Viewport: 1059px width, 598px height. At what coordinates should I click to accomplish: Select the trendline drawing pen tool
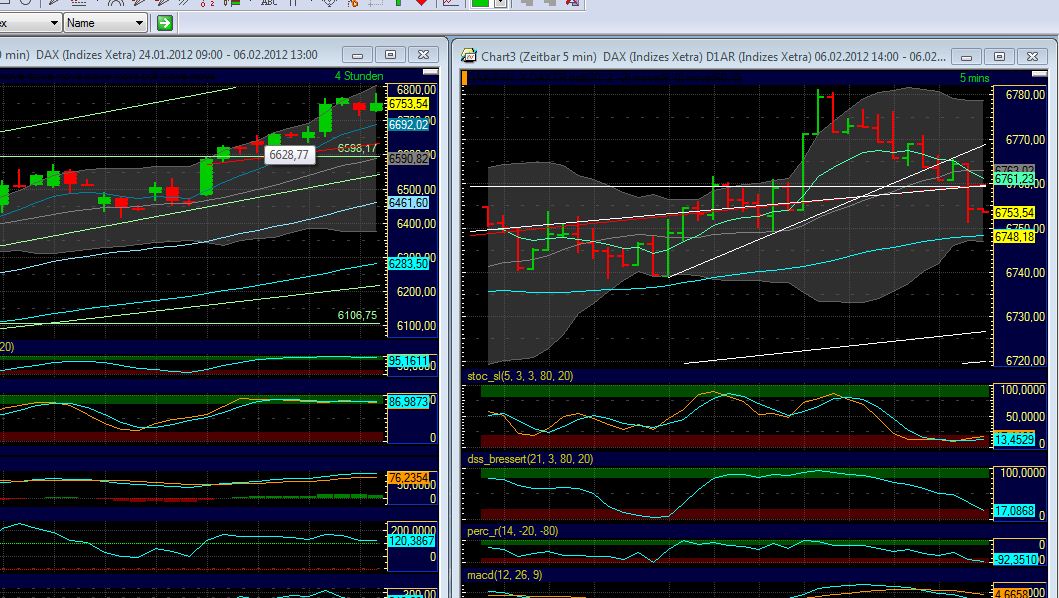pyautogui.click(x=52, y=4)
